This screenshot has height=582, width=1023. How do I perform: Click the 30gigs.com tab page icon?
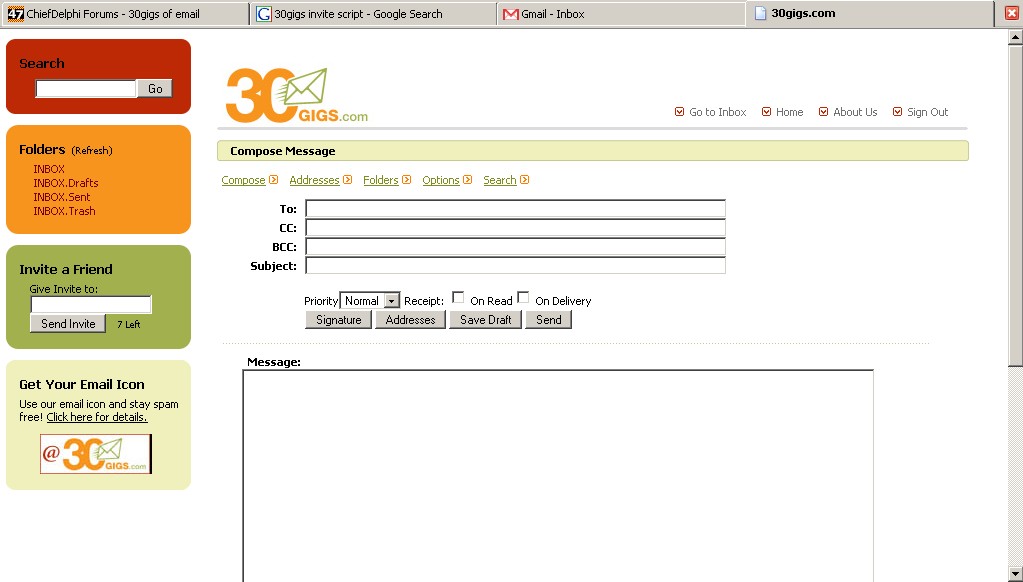click(760, 13)
